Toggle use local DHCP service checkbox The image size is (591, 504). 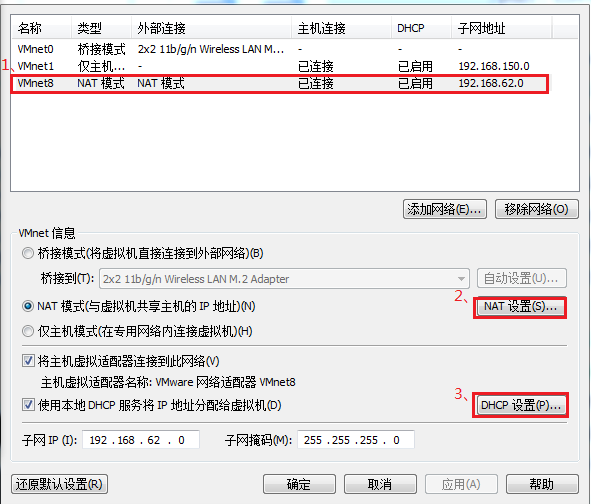click(x=28, y=405)
